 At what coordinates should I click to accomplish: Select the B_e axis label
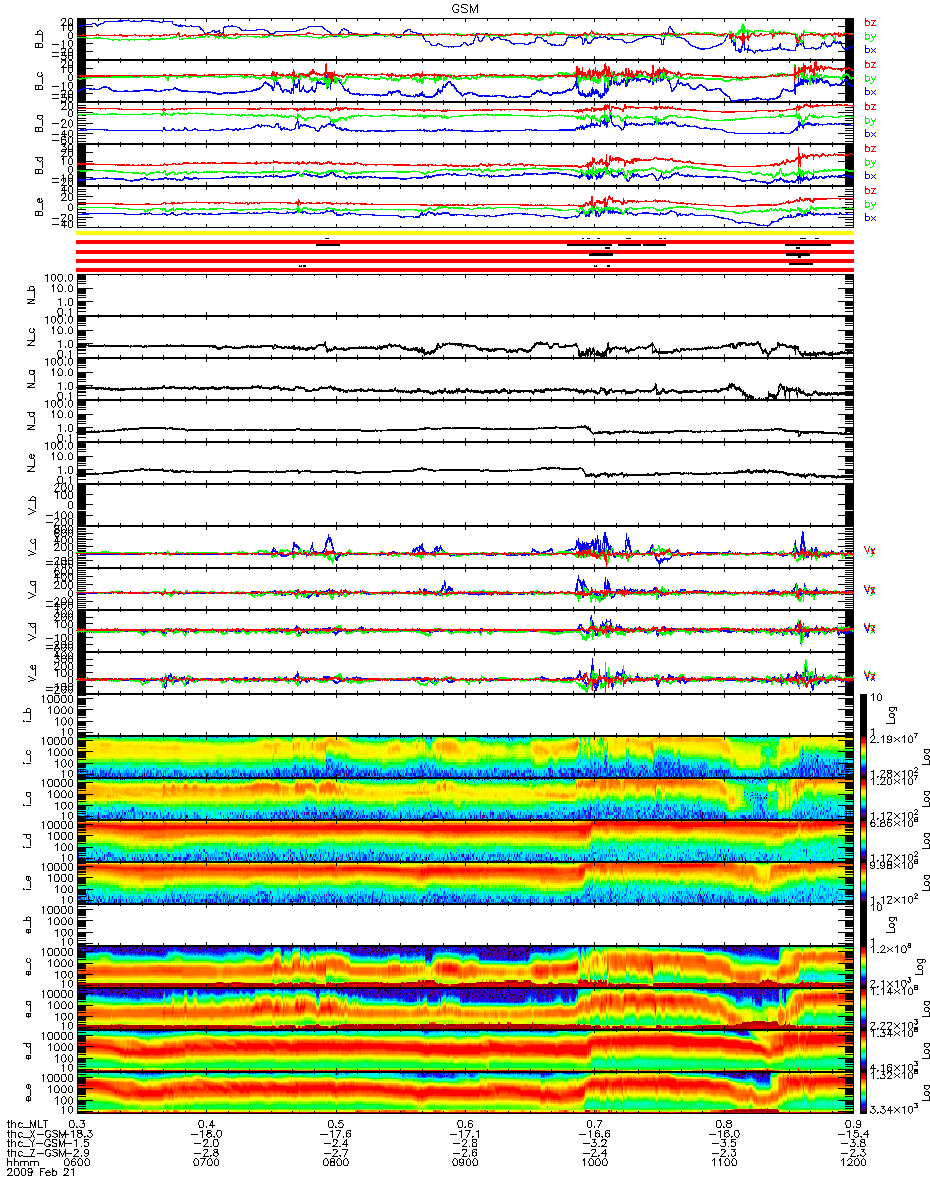tap(40, 208)
